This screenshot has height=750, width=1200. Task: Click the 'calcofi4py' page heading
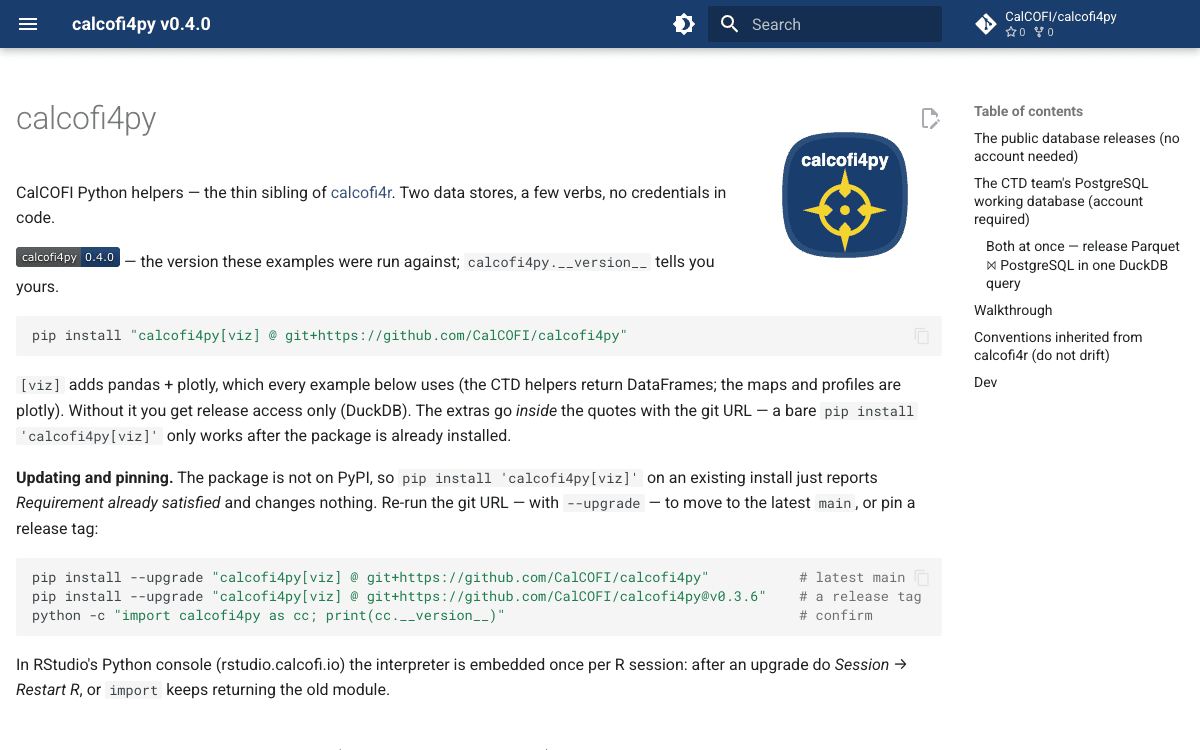86,119
